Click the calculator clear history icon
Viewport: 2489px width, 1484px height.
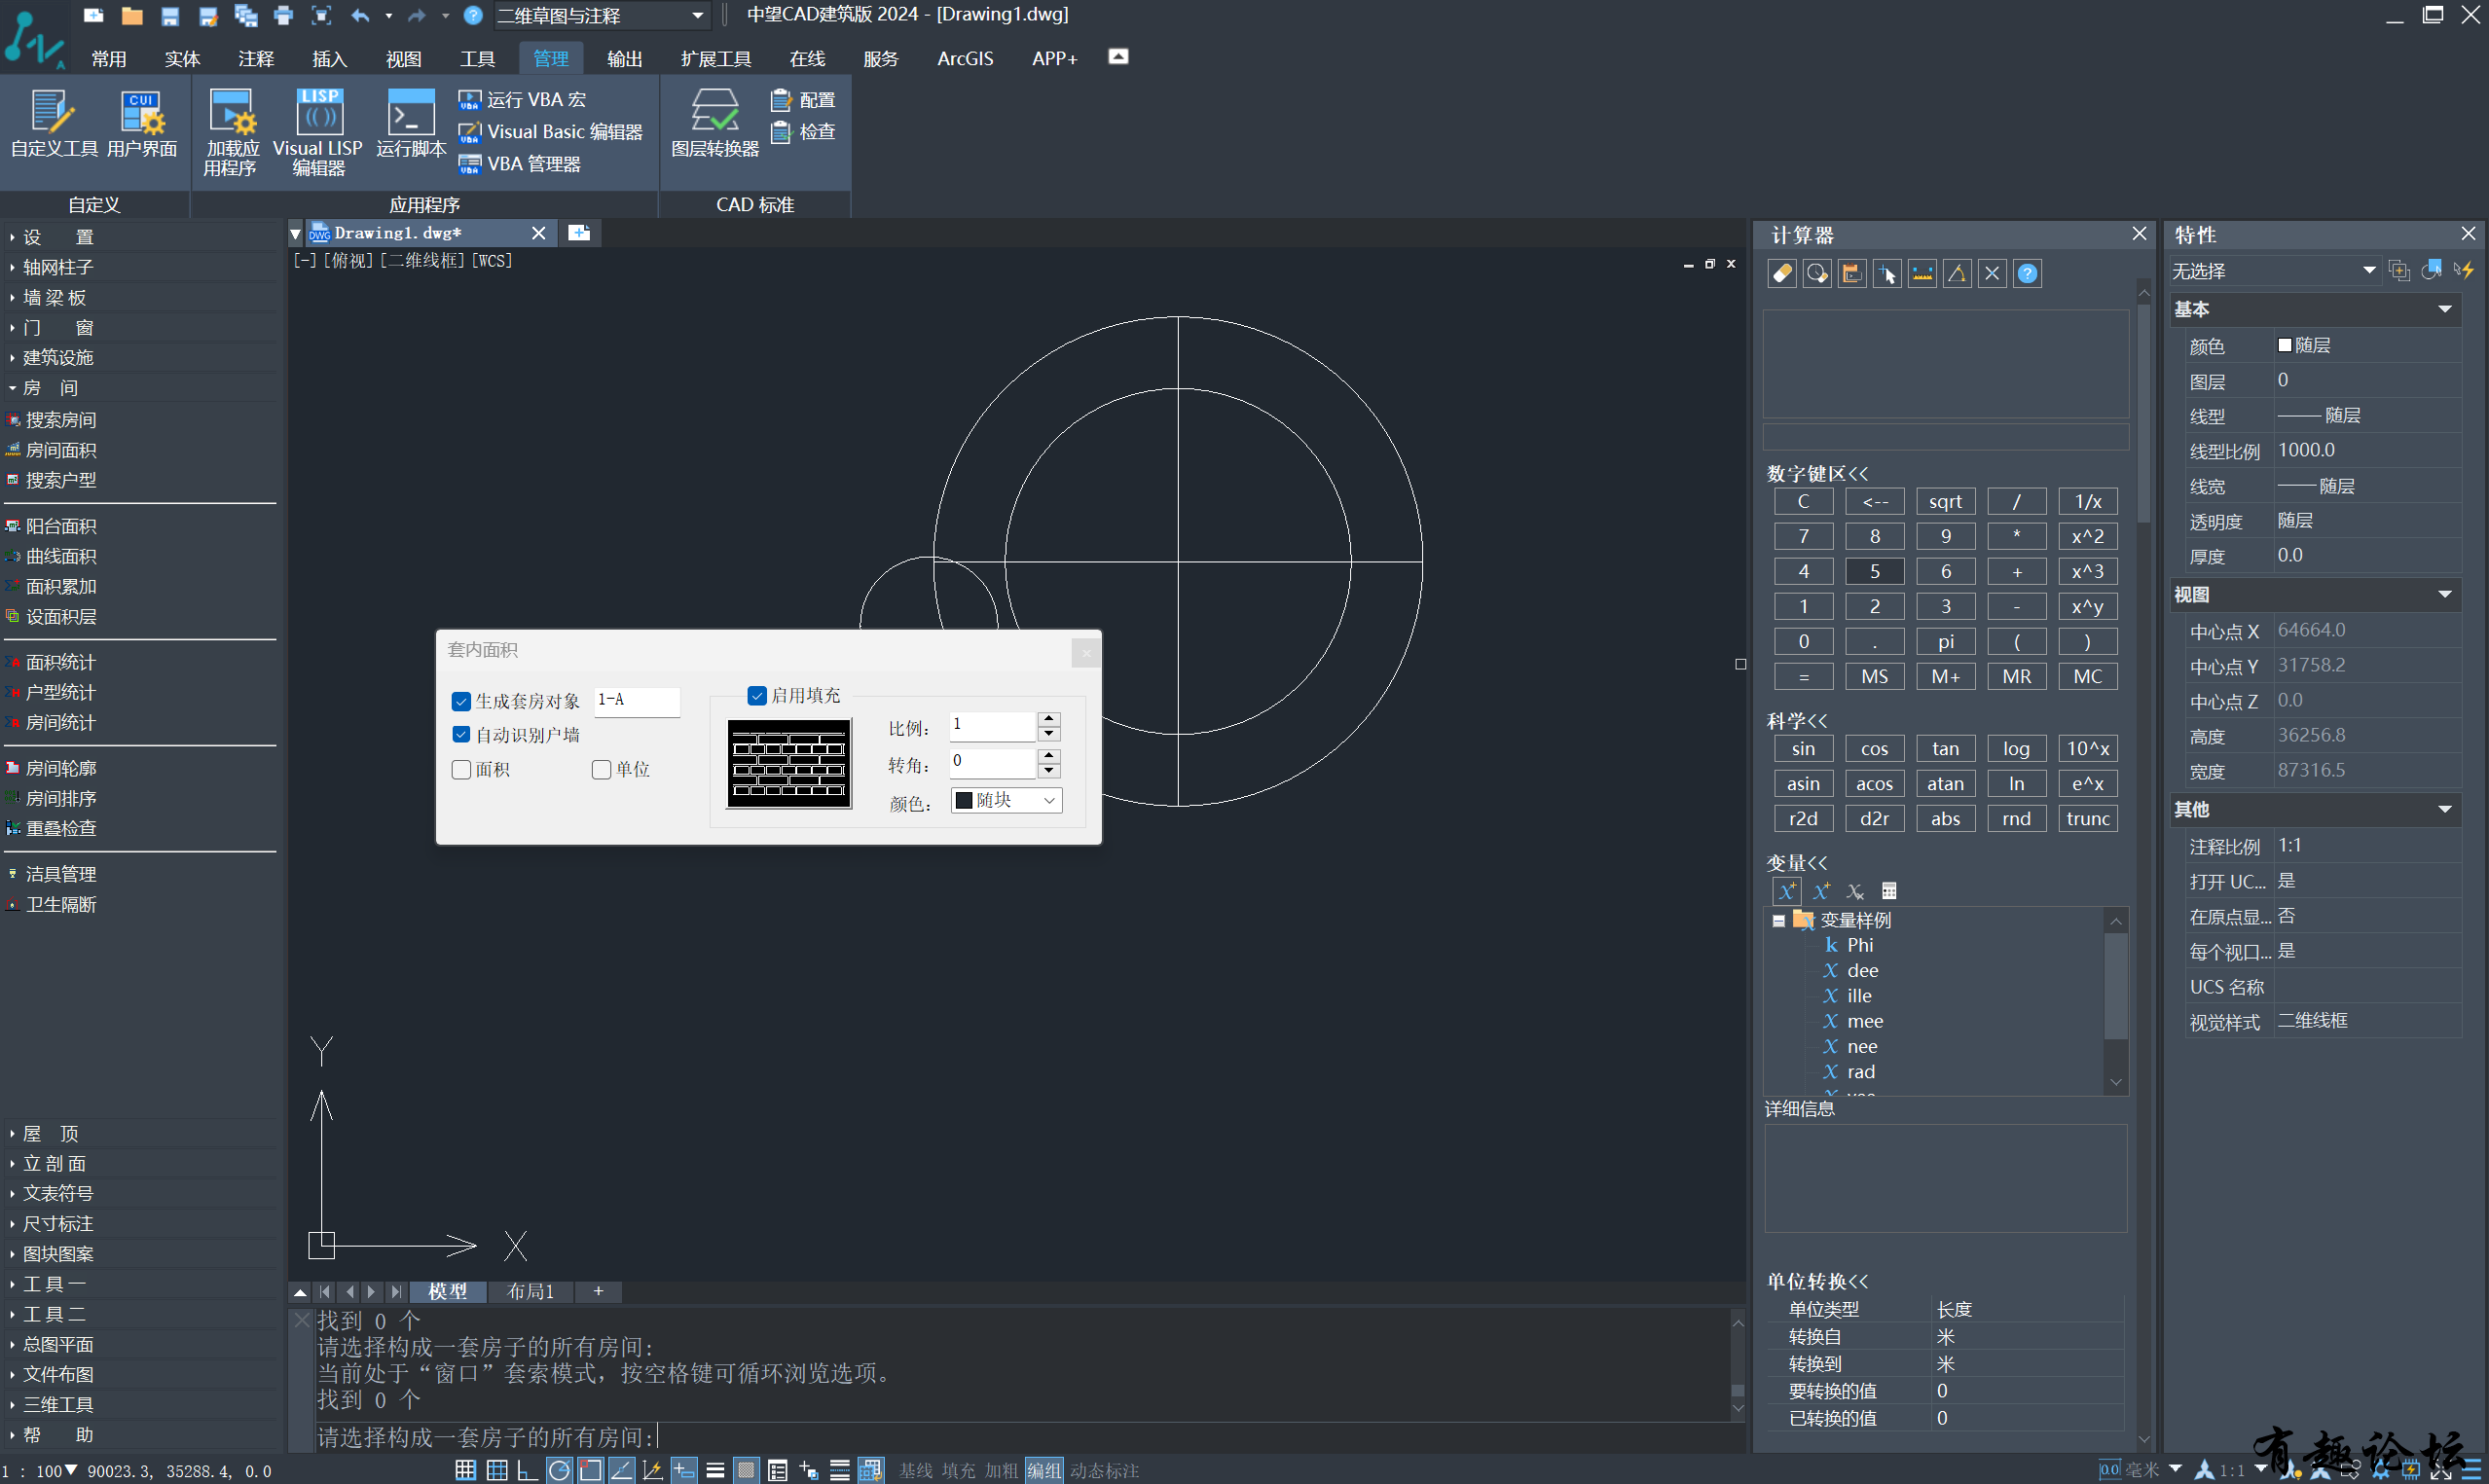click(1817, 274)
